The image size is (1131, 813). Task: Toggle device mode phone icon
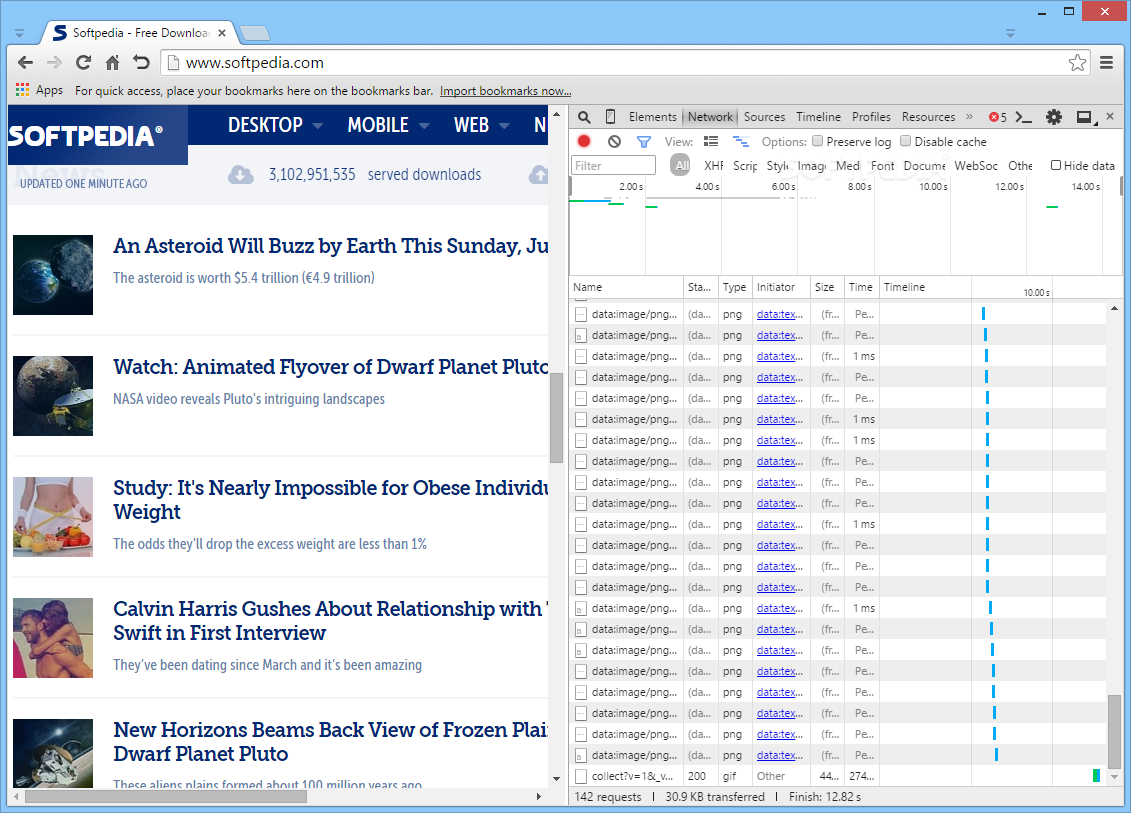[x=610, y=117]
